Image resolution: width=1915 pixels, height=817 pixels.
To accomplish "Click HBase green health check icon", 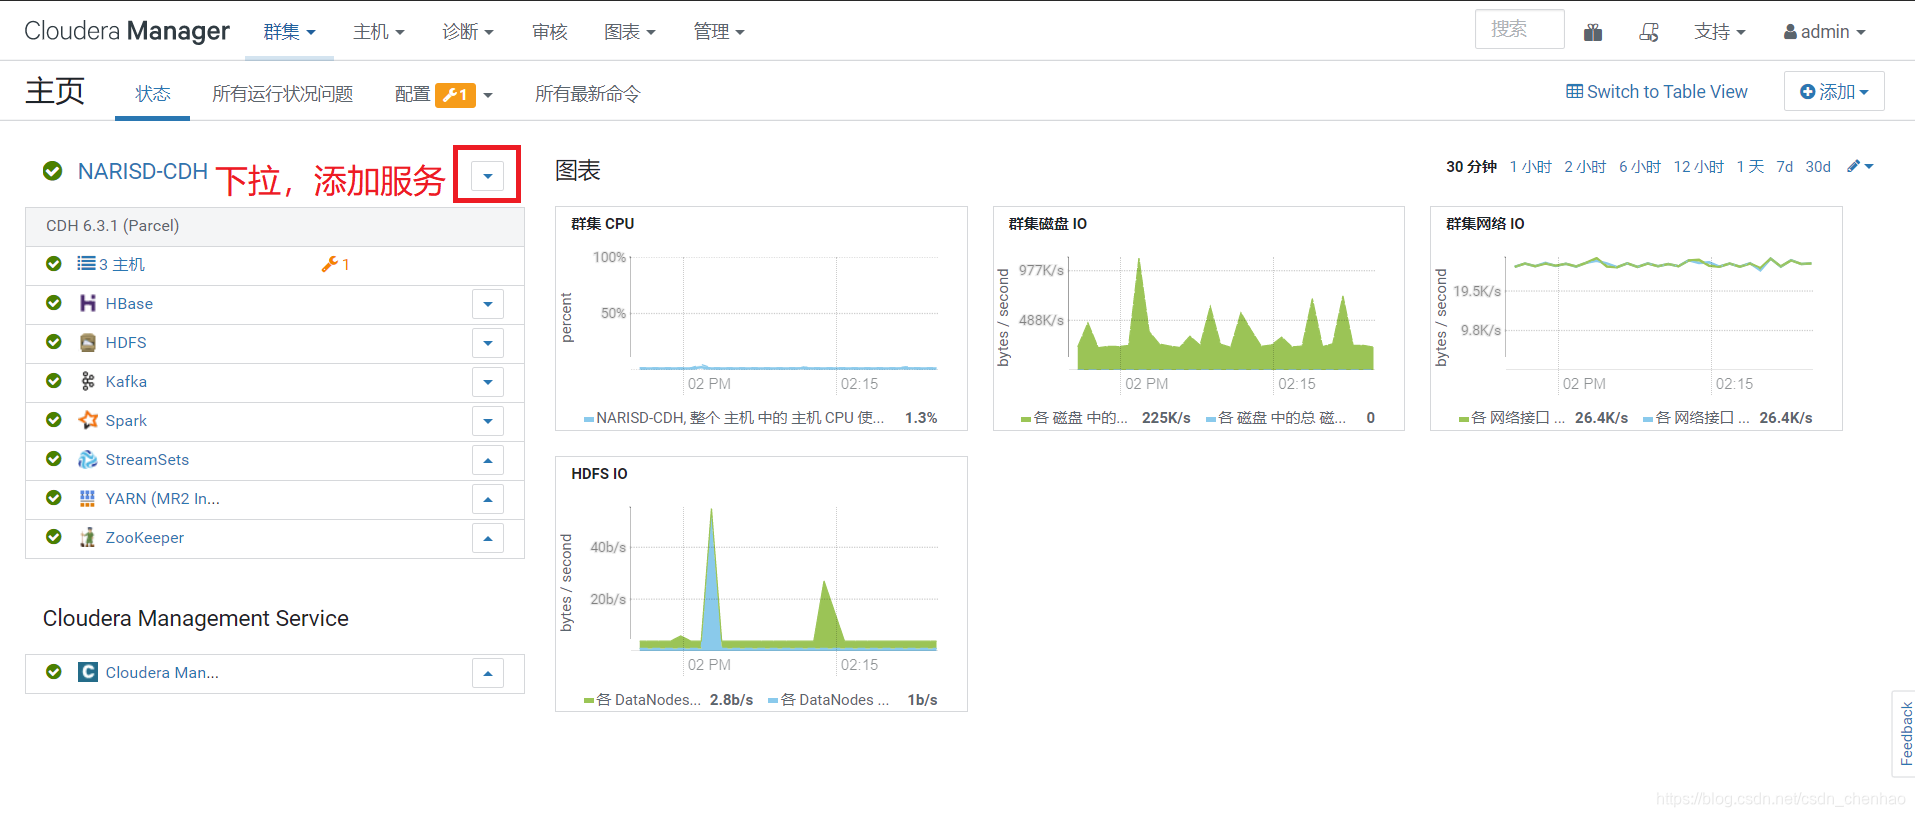I will [54, 303].
